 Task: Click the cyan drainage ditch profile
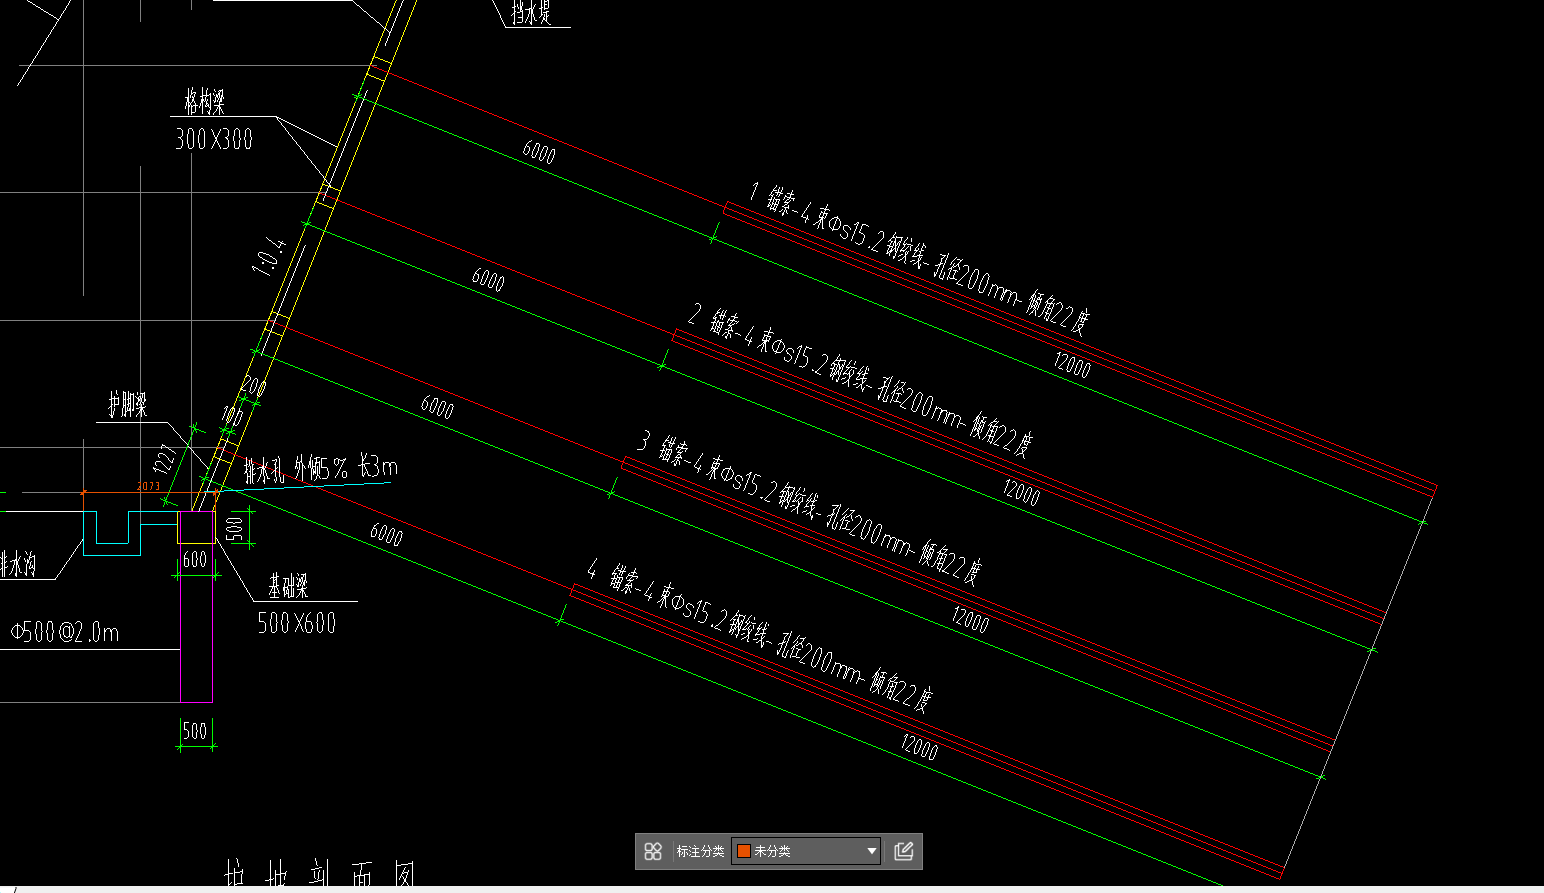pos(130,532)
